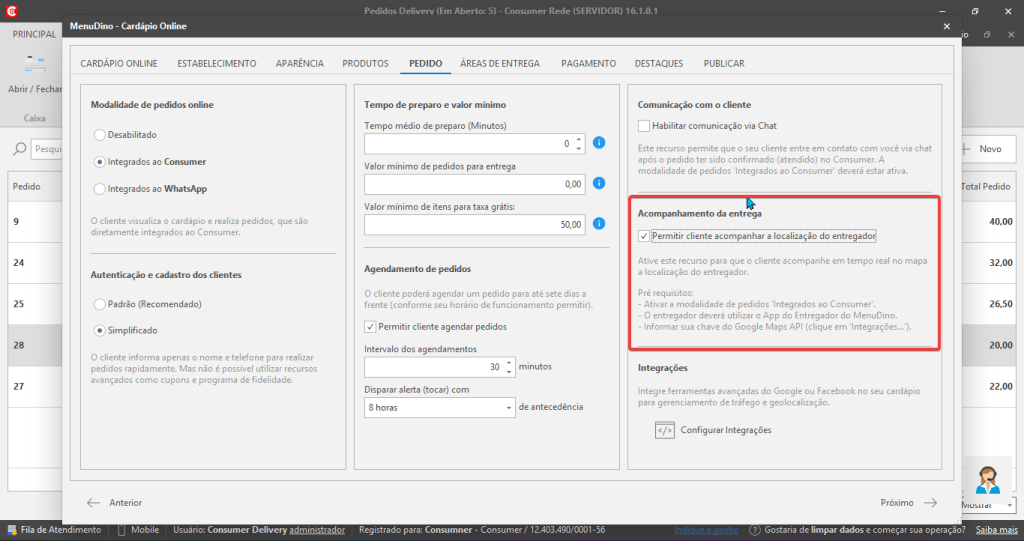Enable Habilitar comunicação via Chat checkbox
Screen dimensions: 1024x541
(644, 125)
